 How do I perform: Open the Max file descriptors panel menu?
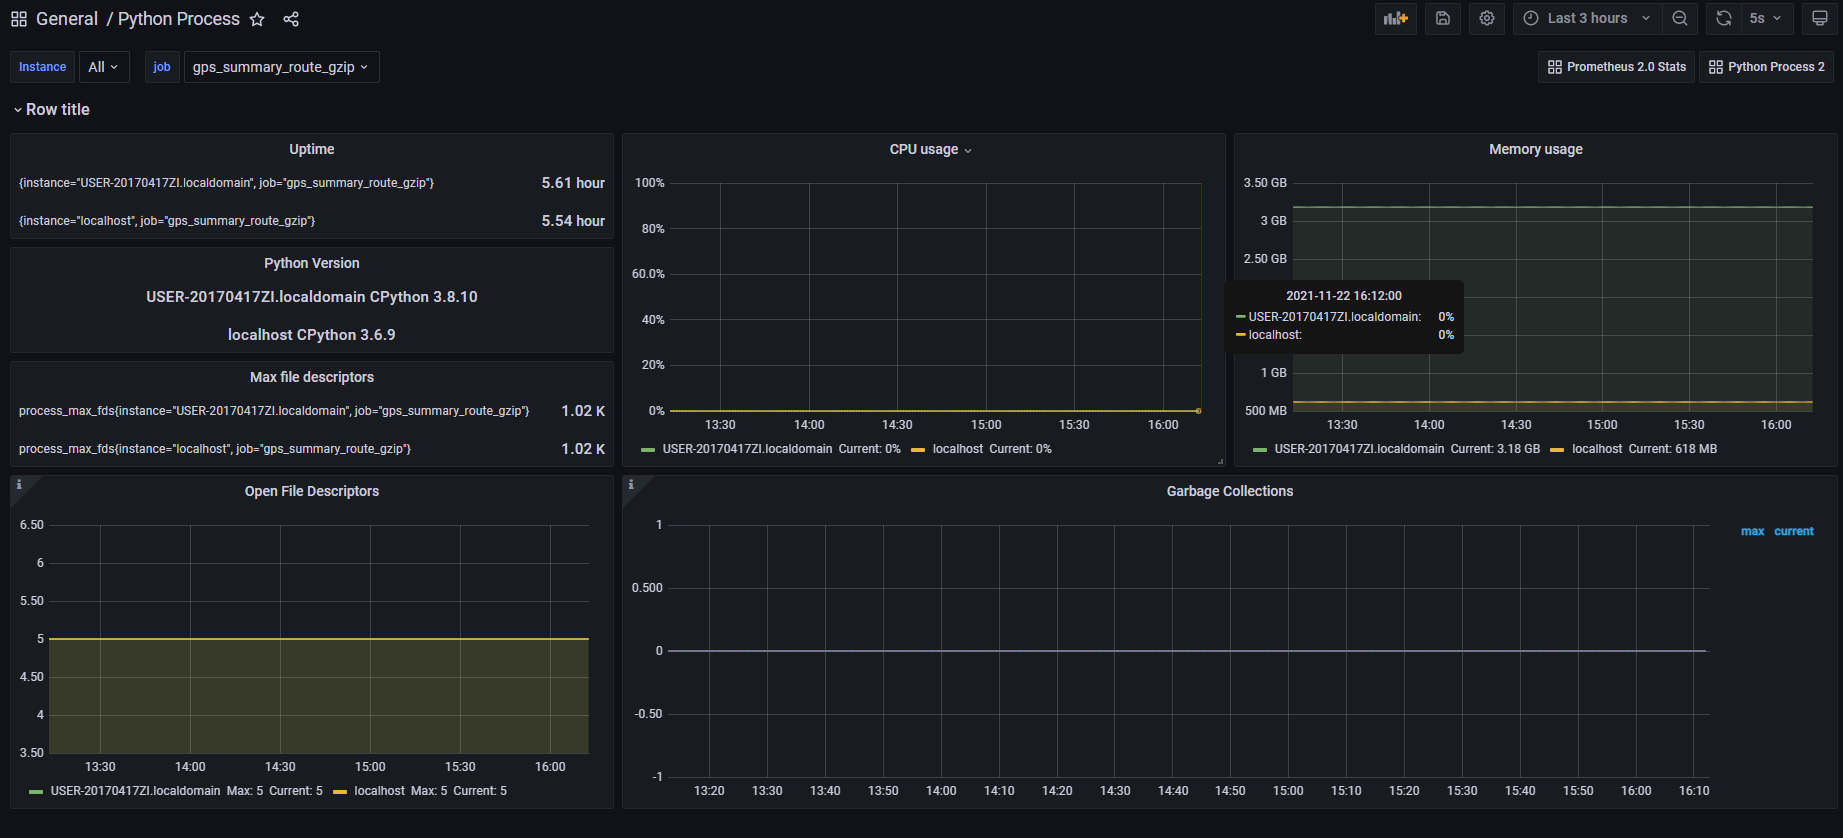pyautogui.click(x=312, y=377)
